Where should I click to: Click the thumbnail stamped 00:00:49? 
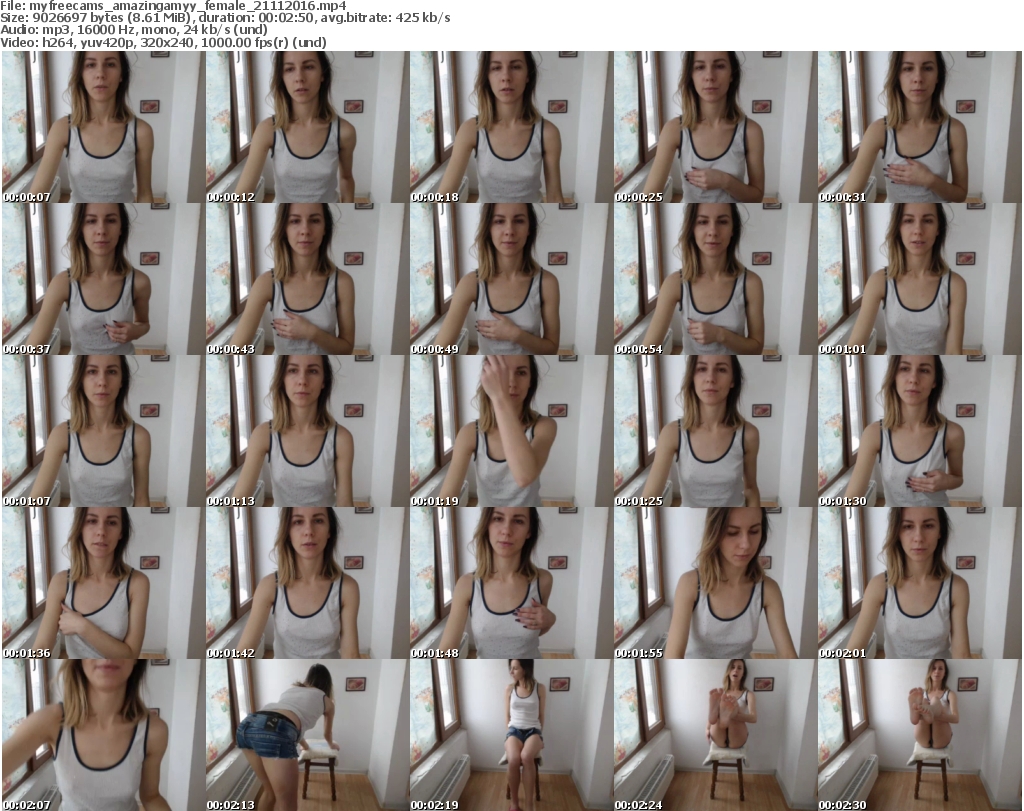510,279
